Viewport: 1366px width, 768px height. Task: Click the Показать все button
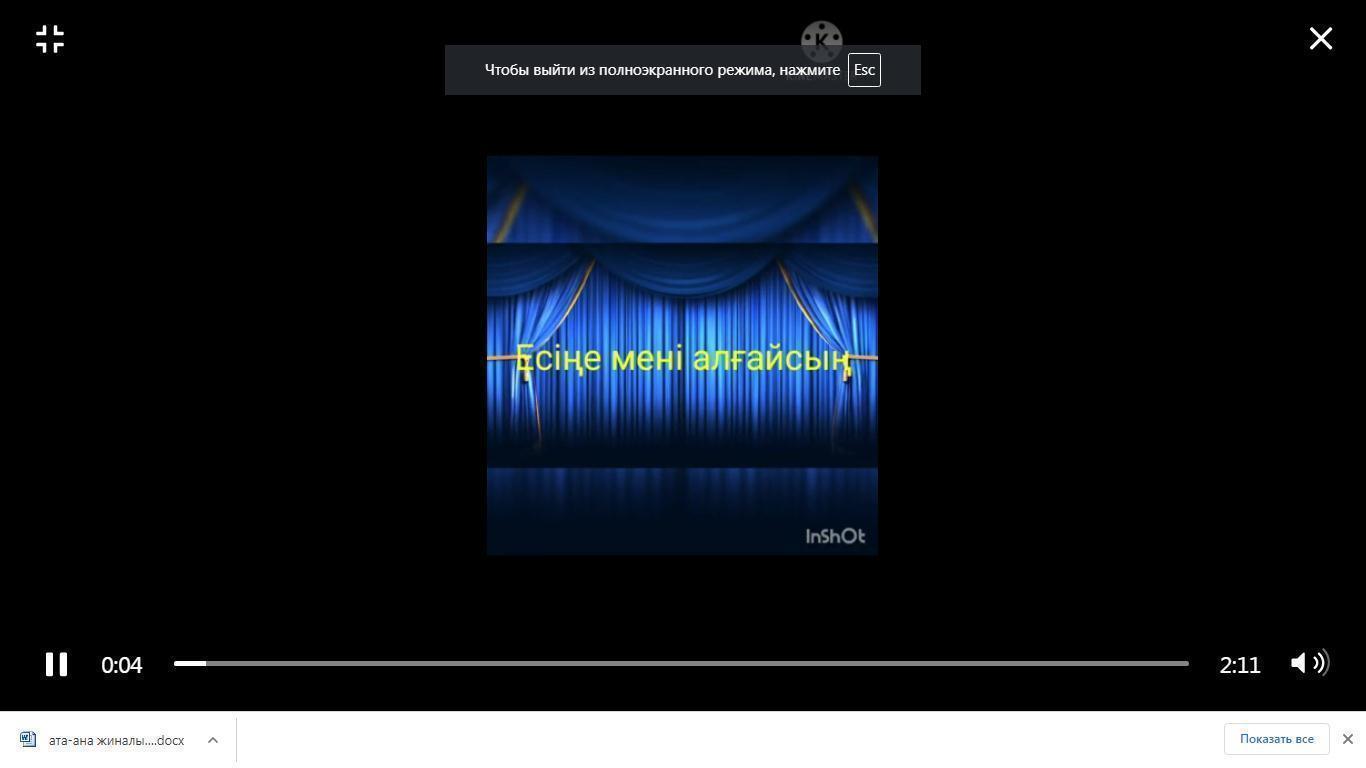click(1276, 739)
